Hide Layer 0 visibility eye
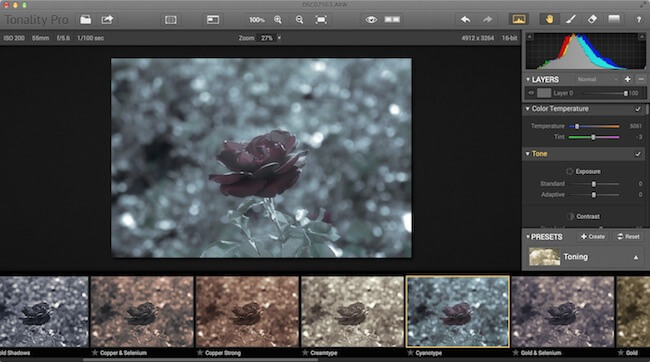Screen dimensions: 650x362 tap(531, 93)
